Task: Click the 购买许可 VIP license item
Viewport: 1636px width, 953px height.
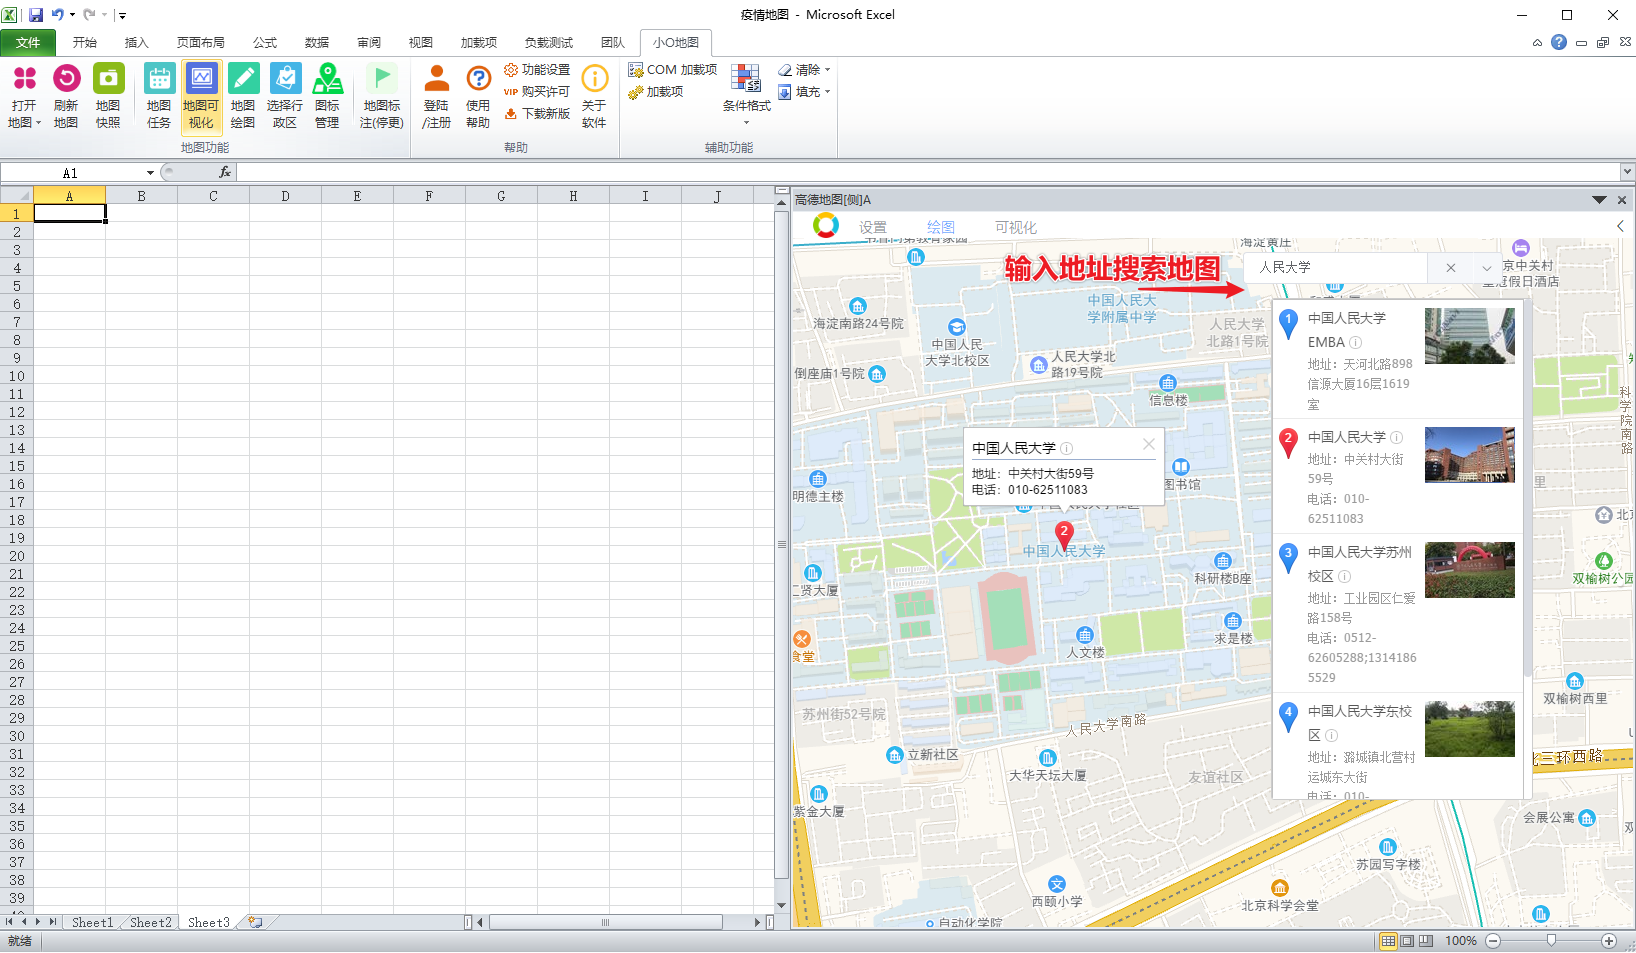Action: point(537,92)
